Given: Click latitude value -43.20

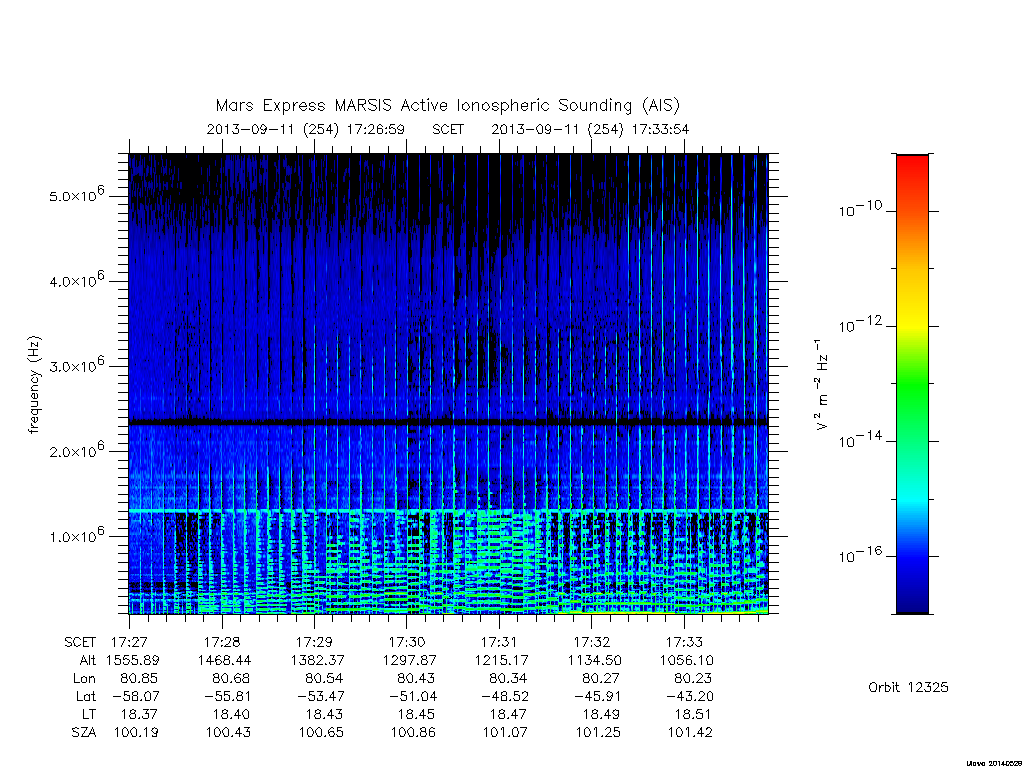Looking at the screenshot, I should tap(690, 696).
